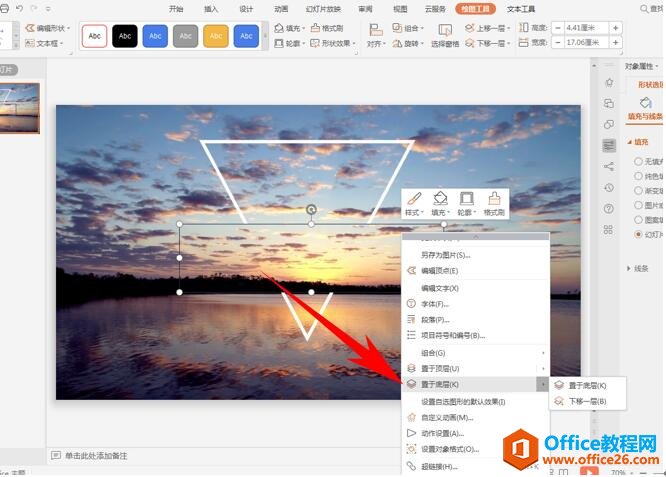Viewport: 666px width, 477px height.
Task: Open the 组合 (Group) ribbon dropdown
Action: [408, 28]
